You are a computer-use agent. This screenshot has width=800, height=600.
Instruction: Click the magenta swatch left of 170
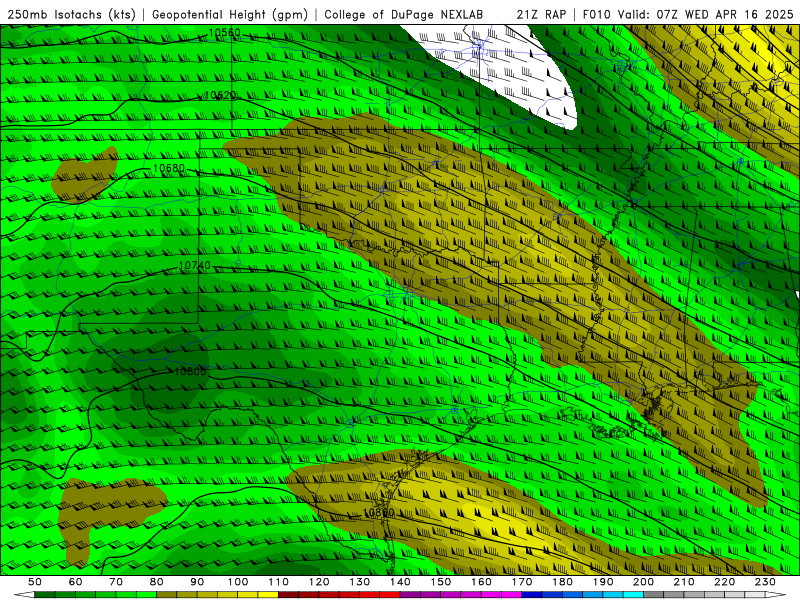click(x=511, y=594)
